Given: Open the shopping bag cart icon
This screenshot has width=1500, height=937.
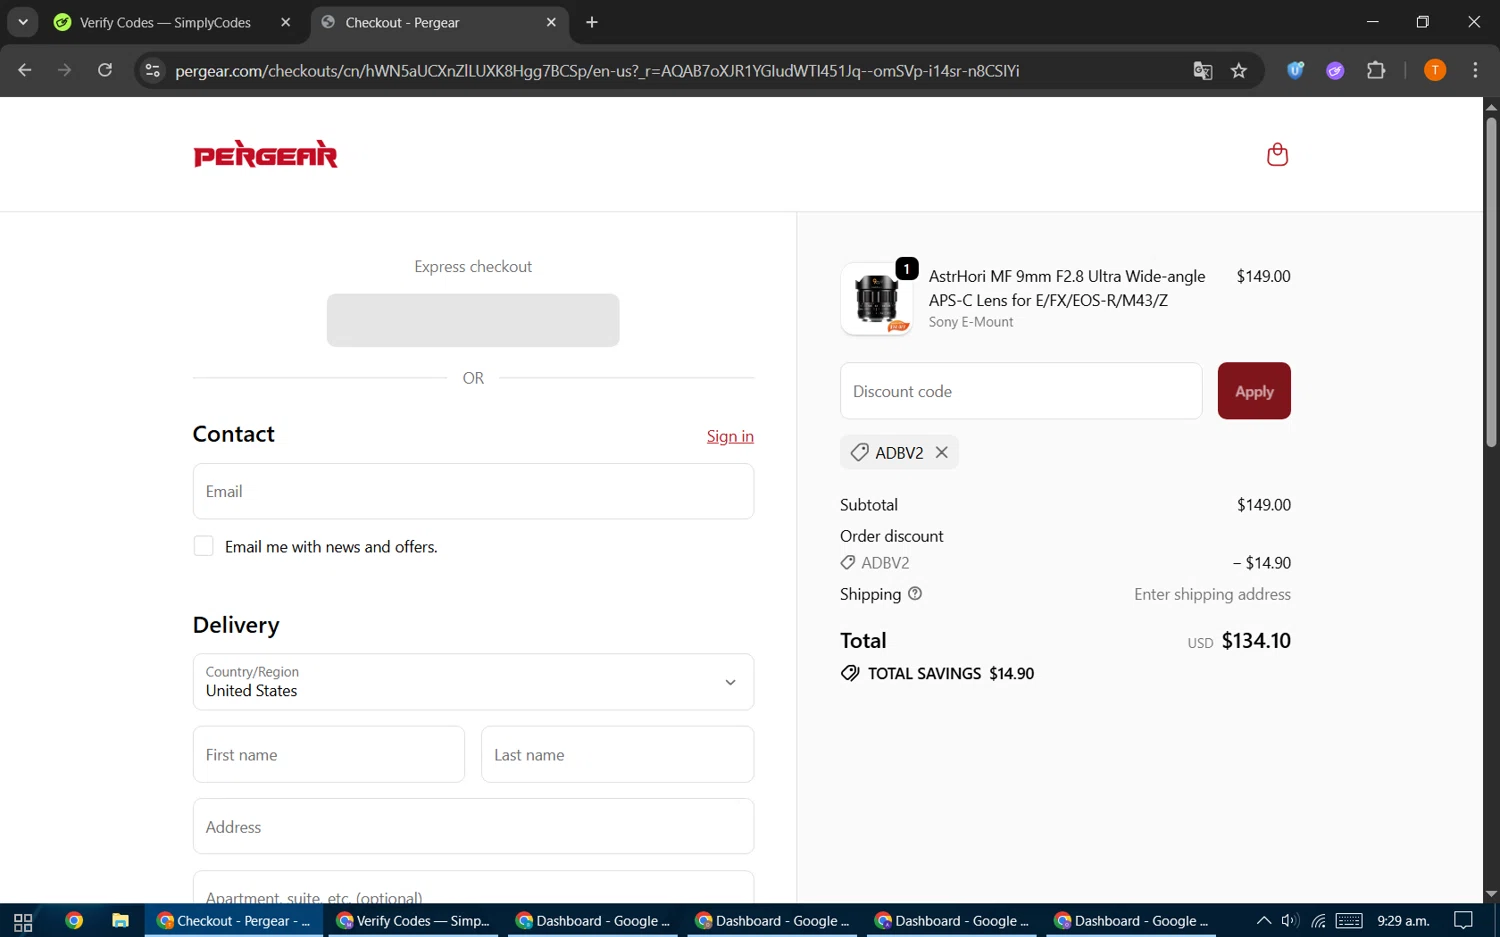Looking at the screenshot, I should tap(1277, 155).
